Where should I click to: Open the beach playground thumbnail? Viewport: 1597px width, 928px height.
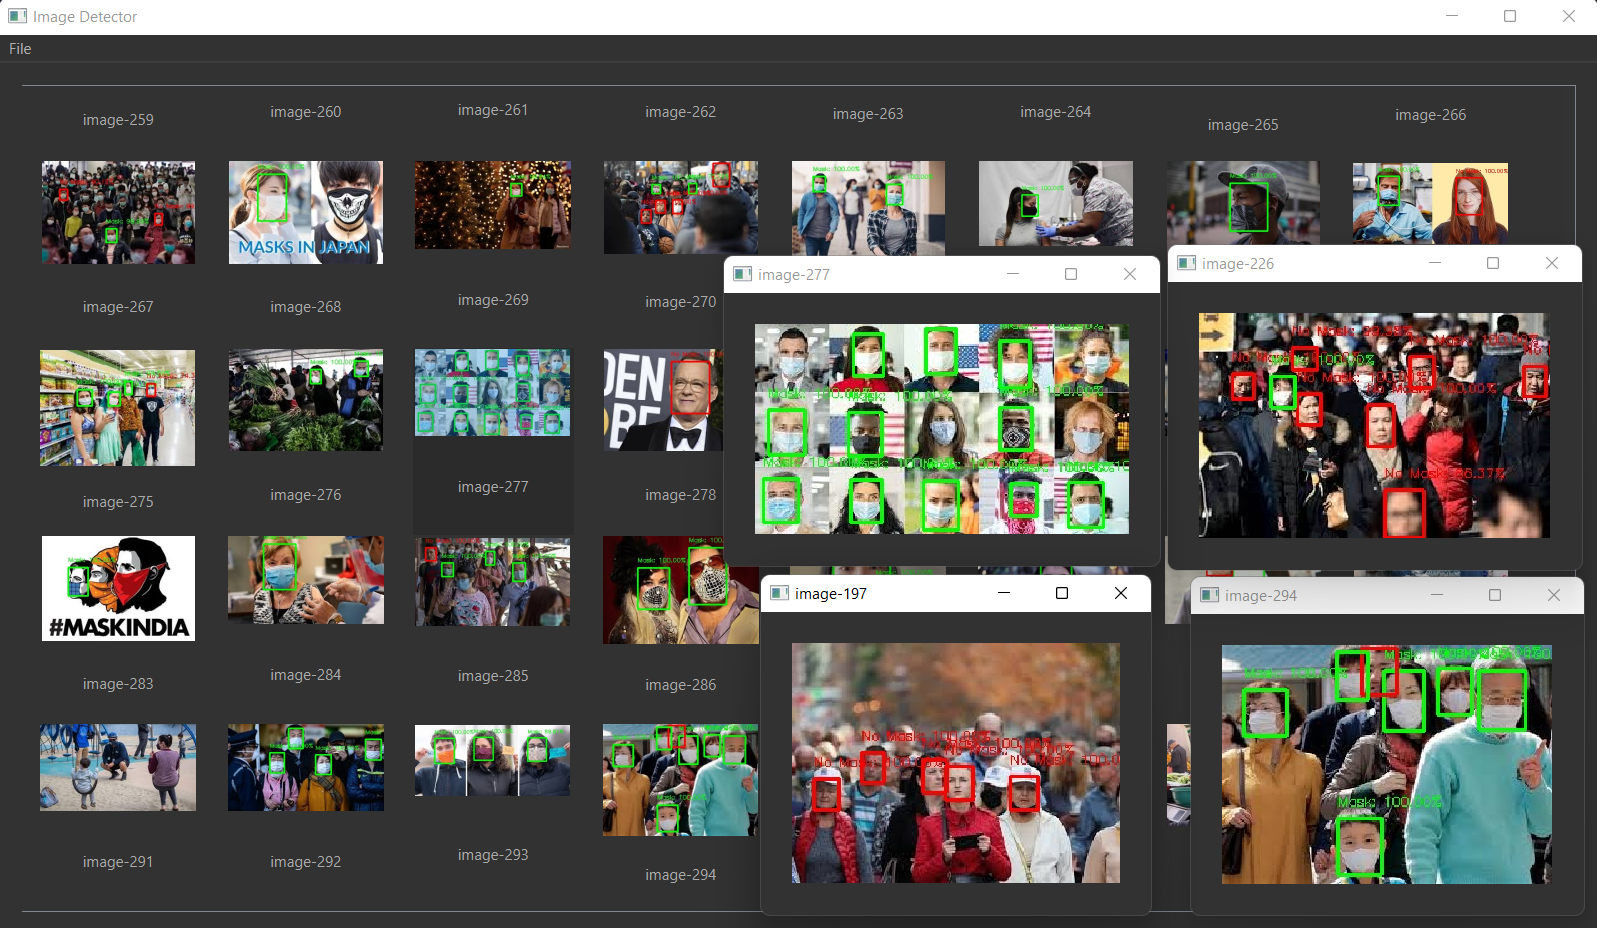[118, 767]
